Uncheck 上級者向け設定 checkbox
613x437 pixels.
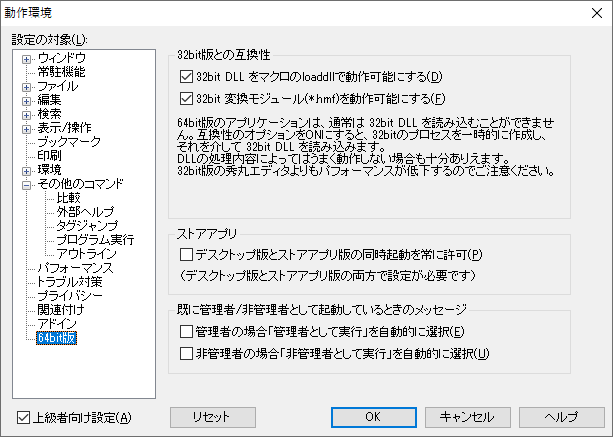(25, 417)
